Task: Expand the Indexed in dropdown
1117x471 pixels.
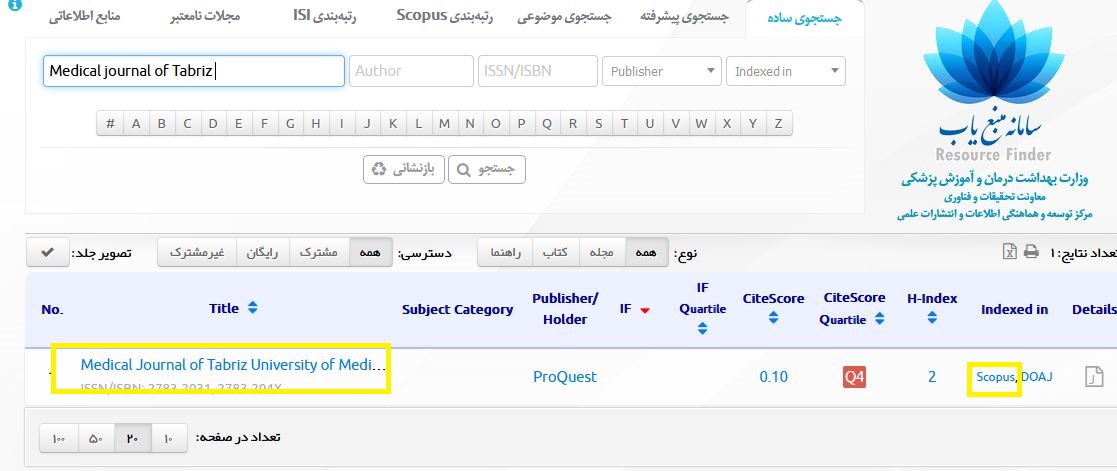Action: click(785, 71)
